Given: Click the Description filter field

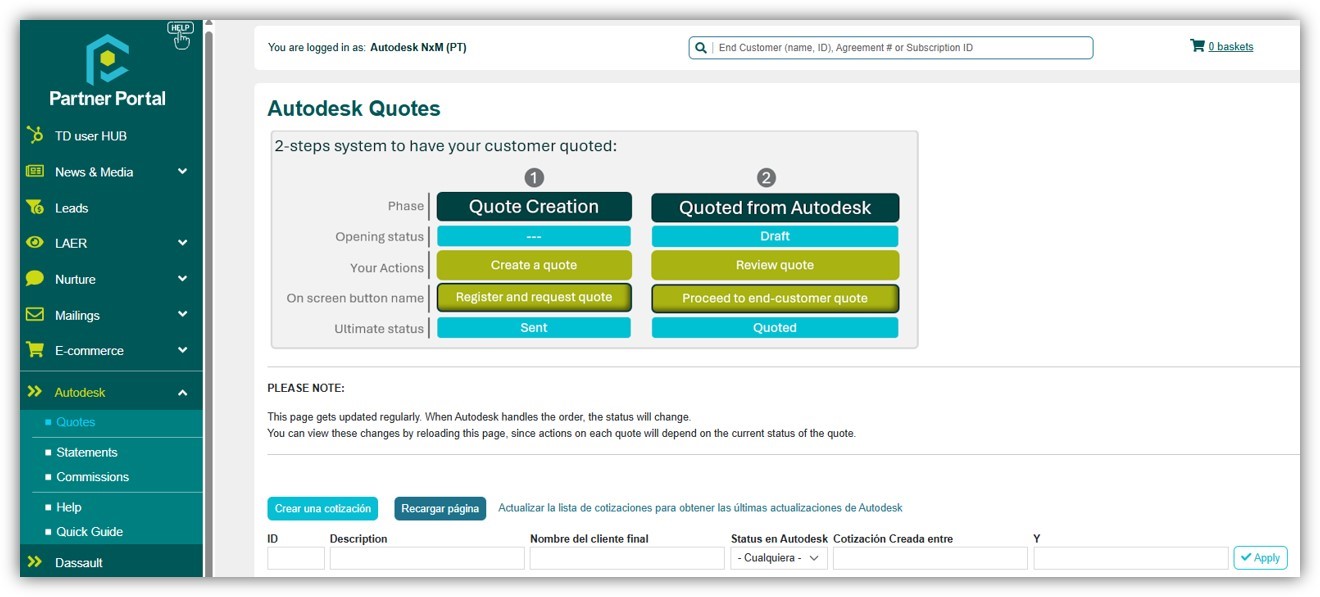Looking at the screenshot, I should click(427, 558).
